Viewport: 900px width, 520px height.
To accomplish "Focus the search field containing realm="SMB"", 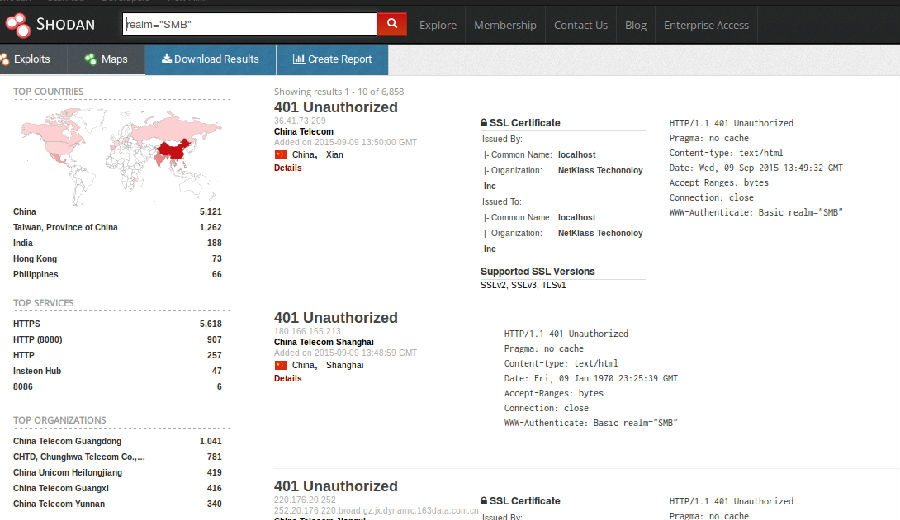I will [x=250, y=24].
